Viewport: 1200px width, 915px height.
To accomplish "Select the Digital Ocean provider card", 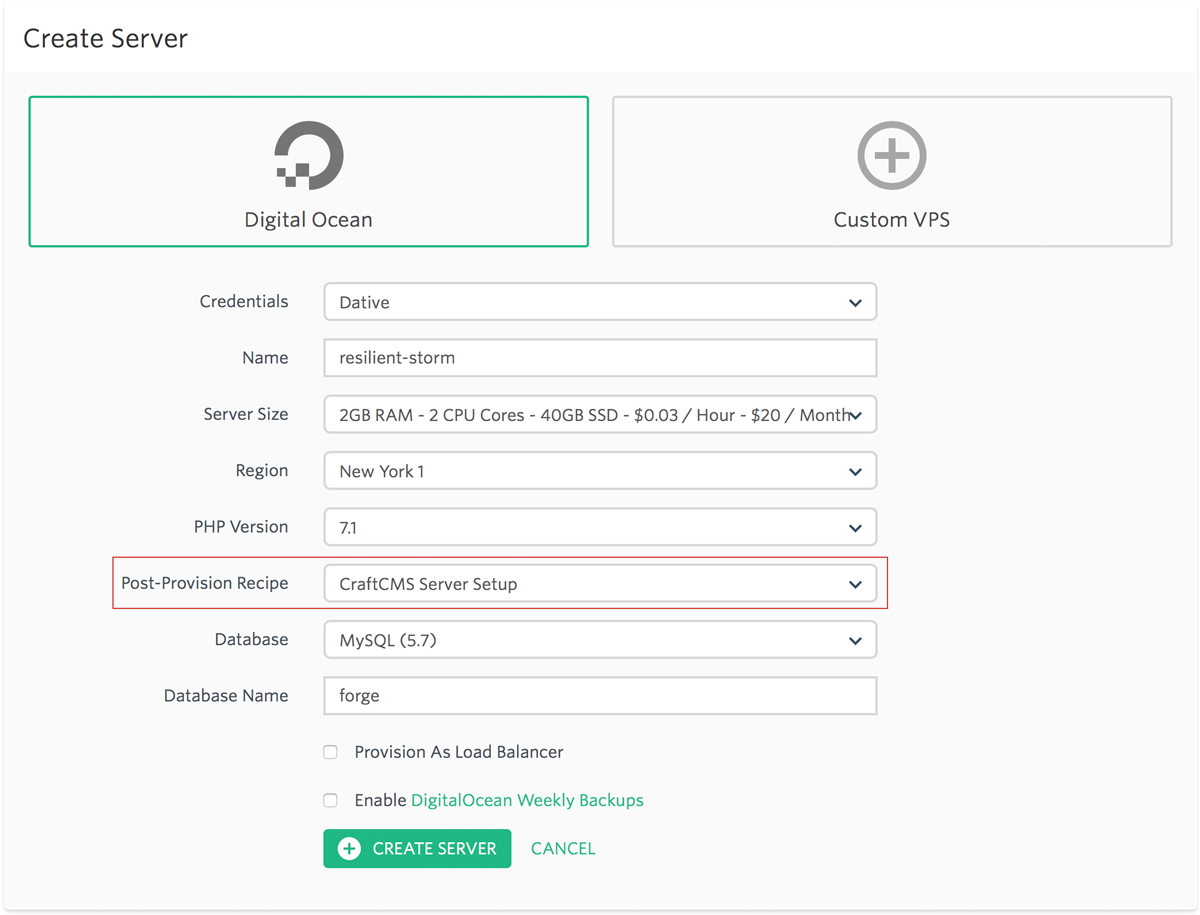I will tap(308, 171).
